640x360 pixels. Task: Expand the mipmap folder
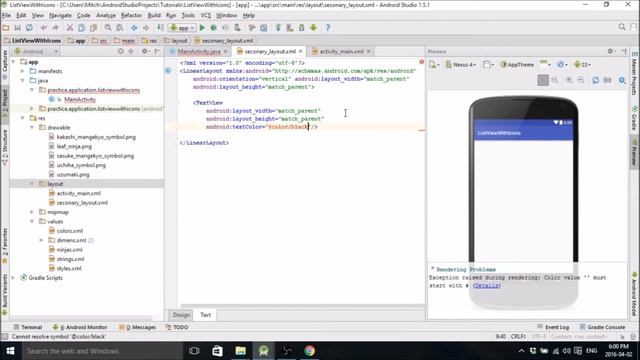coord(32,212)
